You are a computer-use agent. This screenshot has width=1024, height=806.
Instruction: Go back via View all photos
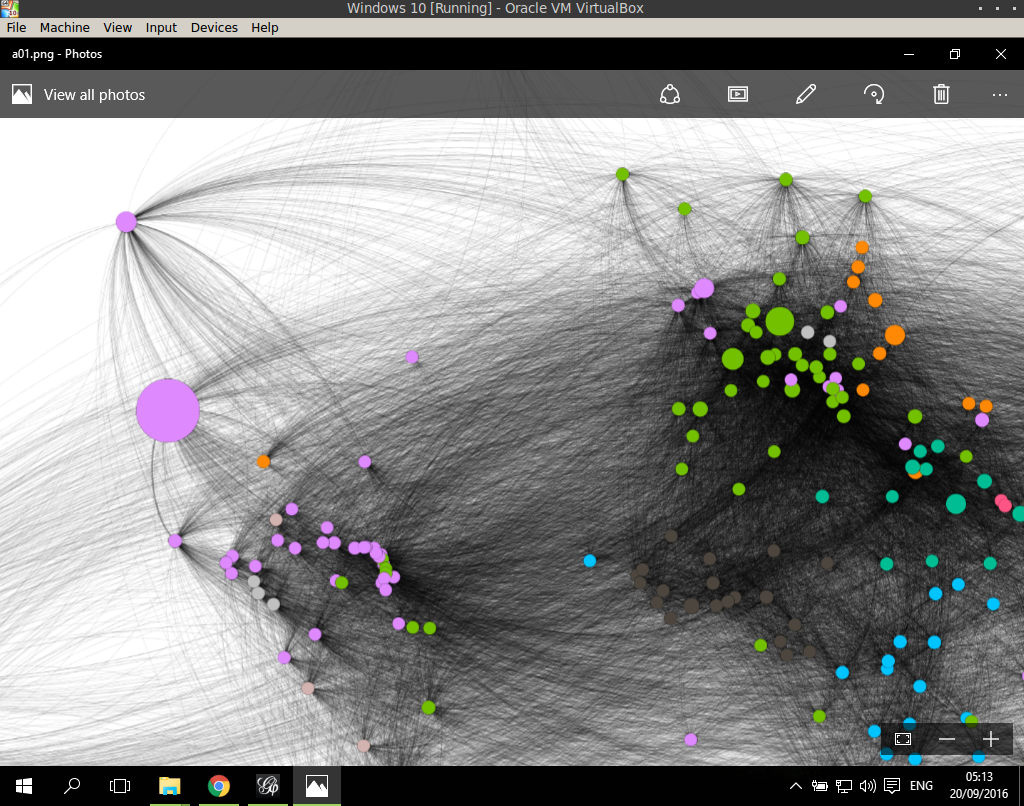click(x=80, y=95)
